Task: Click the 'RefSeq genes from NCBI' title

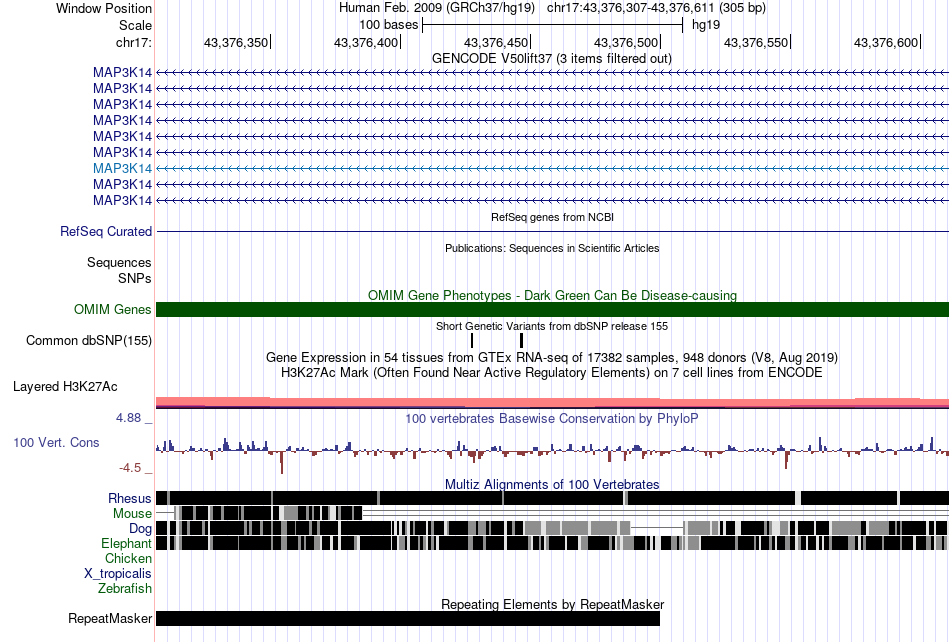Action: tap(553, 217)
